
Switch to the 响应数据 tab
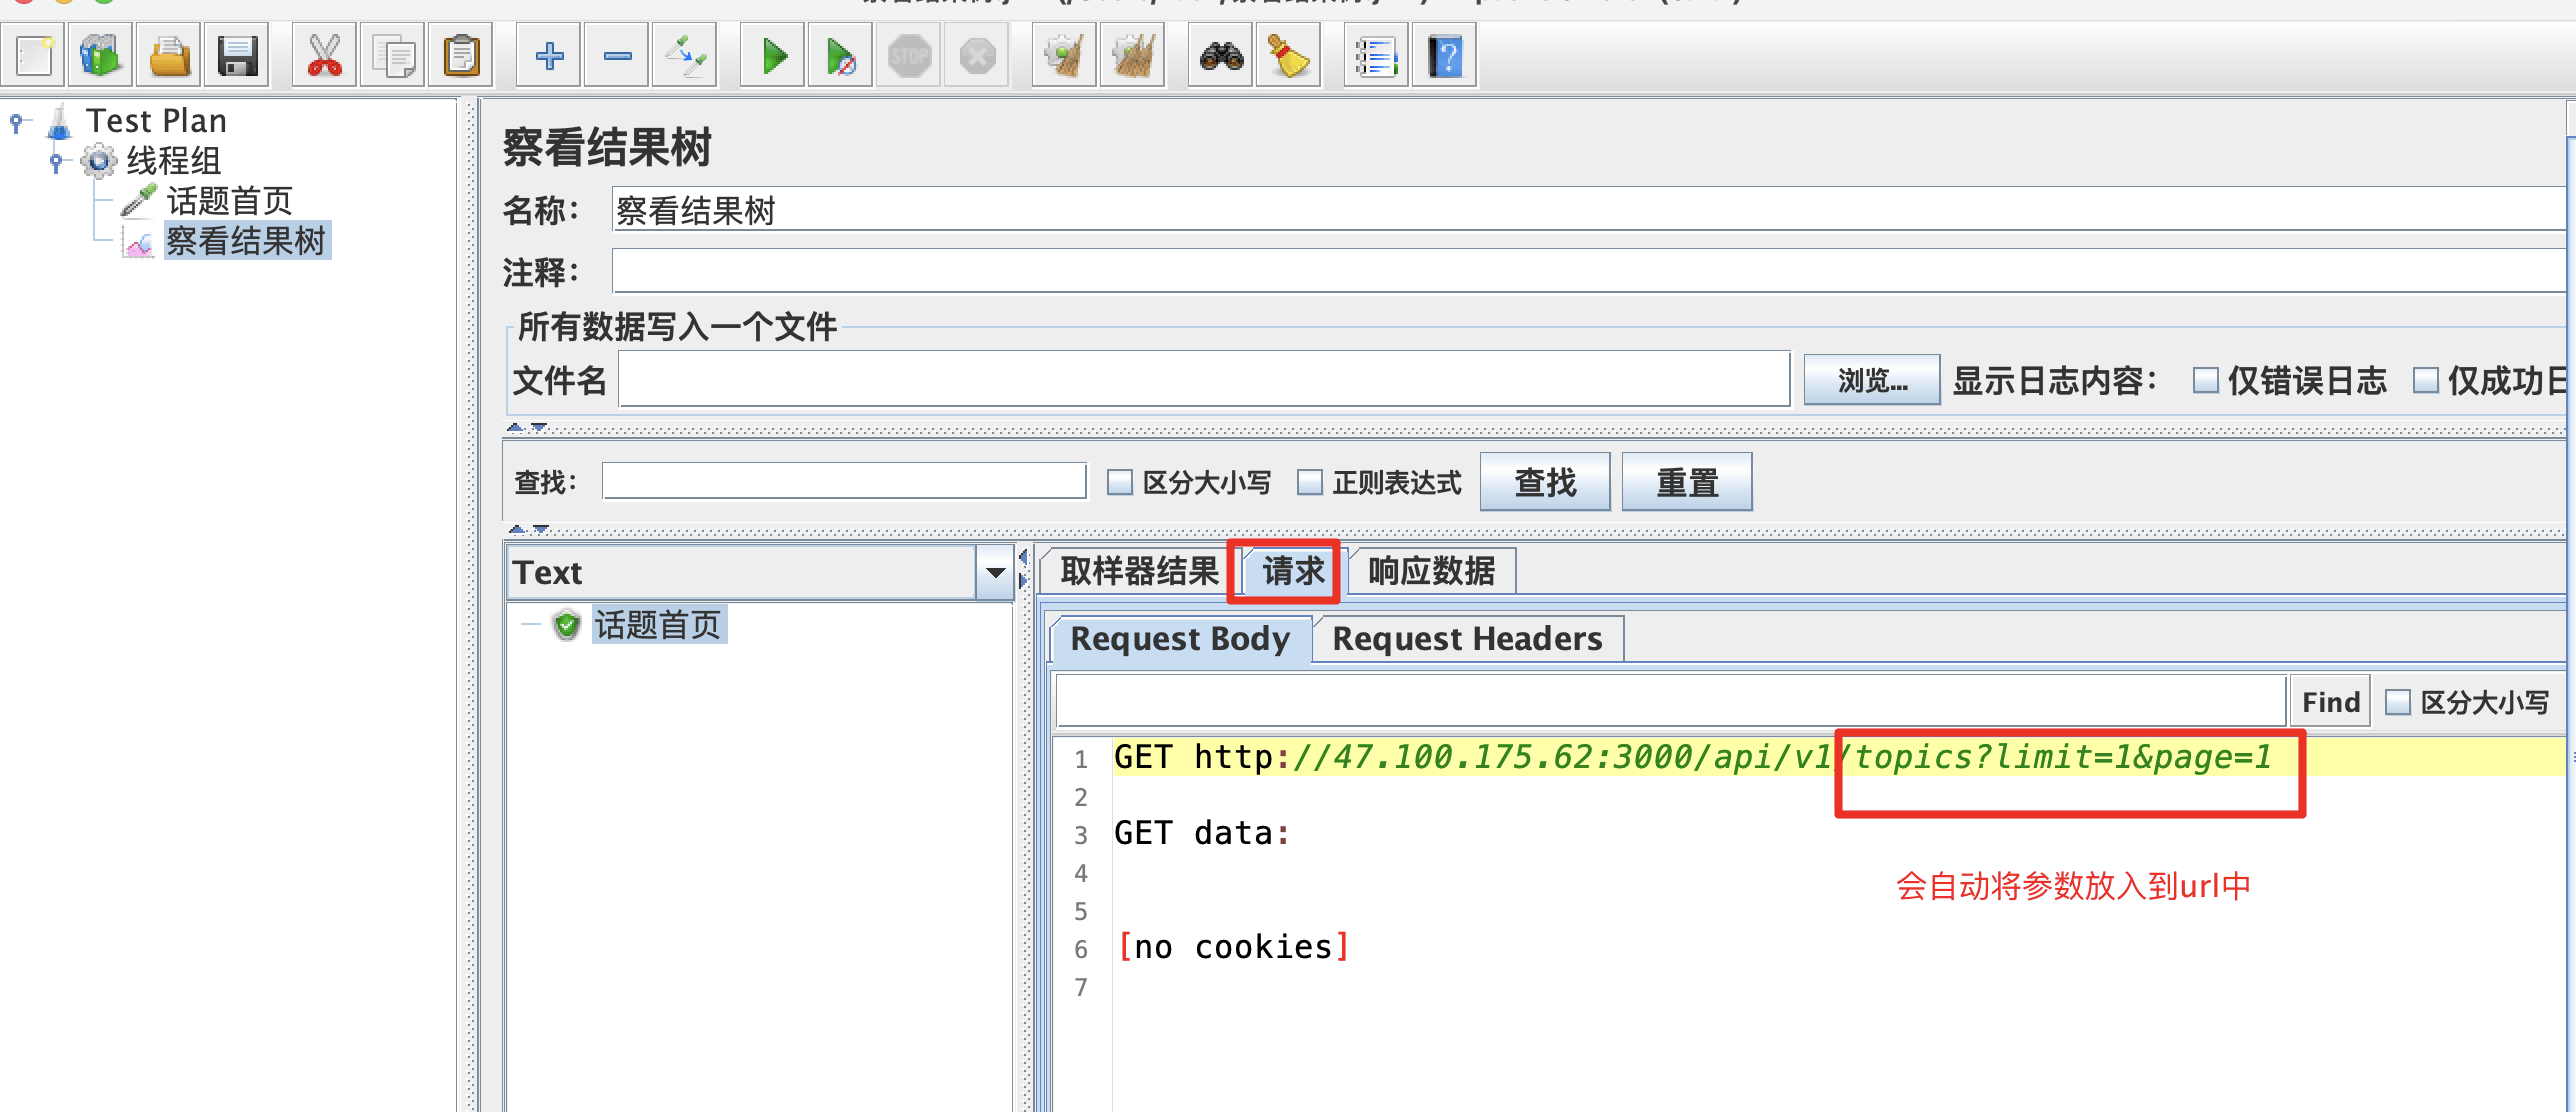[1431, 572]
